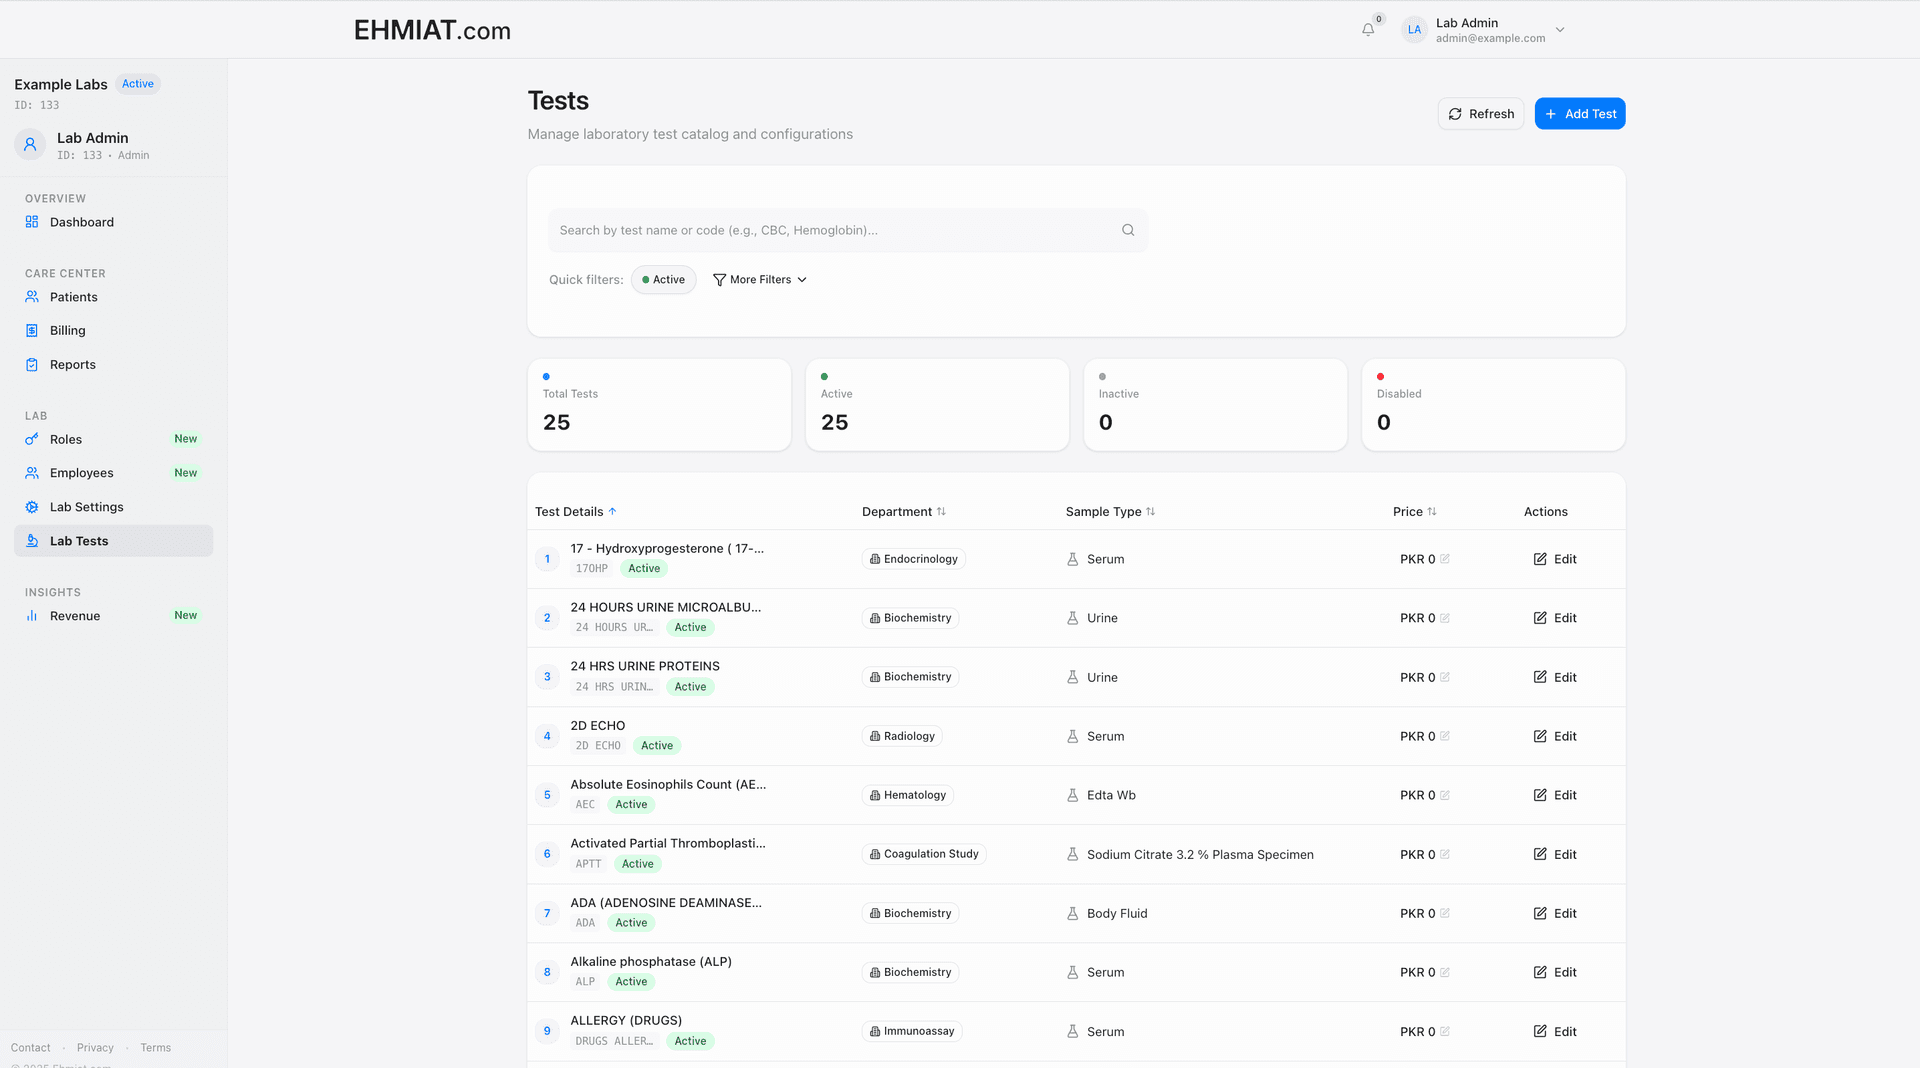The image size is (1920, 1068).
Task: Click the Coagulation Study department tag
Action: pos(924,854)
